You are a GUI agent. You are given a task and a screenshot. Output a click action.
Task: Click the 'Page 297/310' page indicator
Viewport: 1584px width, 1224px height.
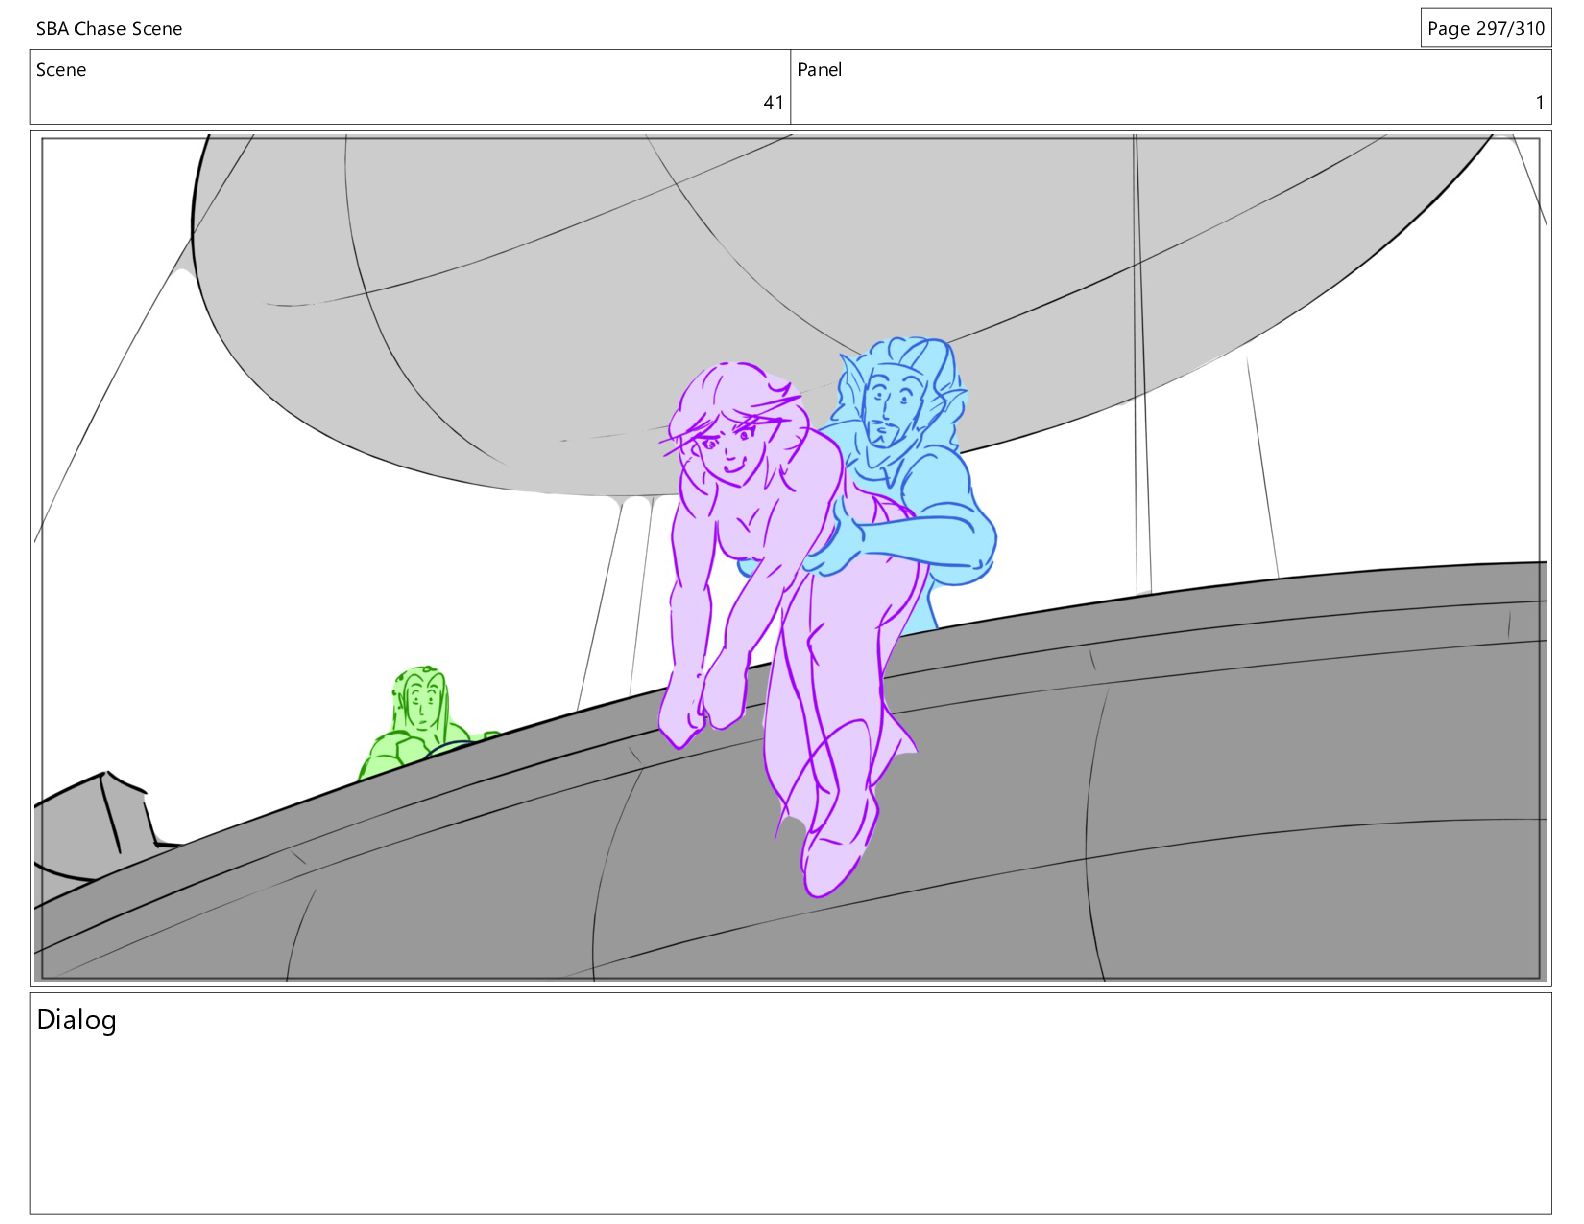(x=1485, y=28)
